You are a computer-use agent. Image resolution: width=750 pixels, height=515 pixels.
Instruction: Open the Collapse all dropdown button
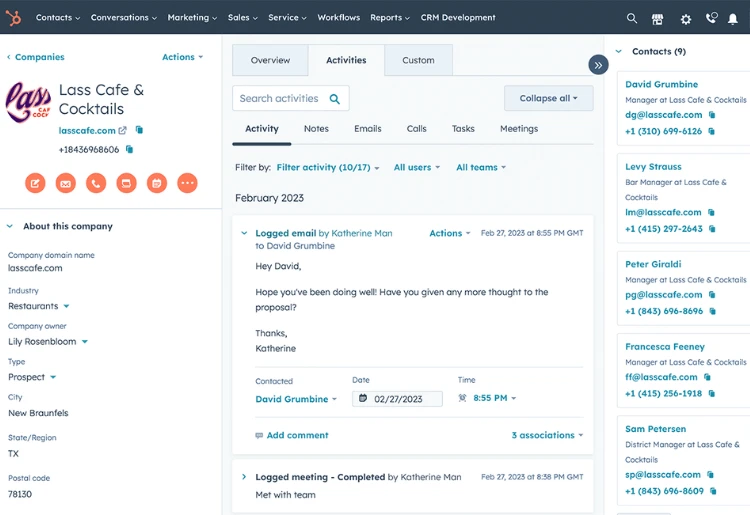tap(548, 98)
